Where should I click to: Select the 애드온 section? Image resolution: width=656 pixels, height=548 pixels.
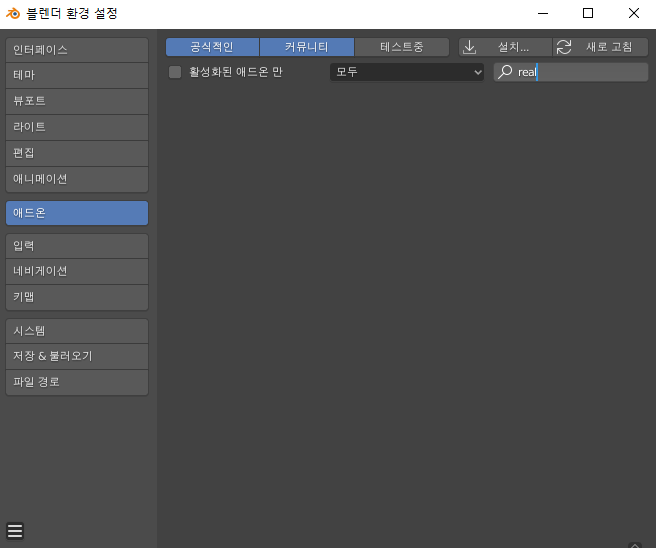(77, 213)
